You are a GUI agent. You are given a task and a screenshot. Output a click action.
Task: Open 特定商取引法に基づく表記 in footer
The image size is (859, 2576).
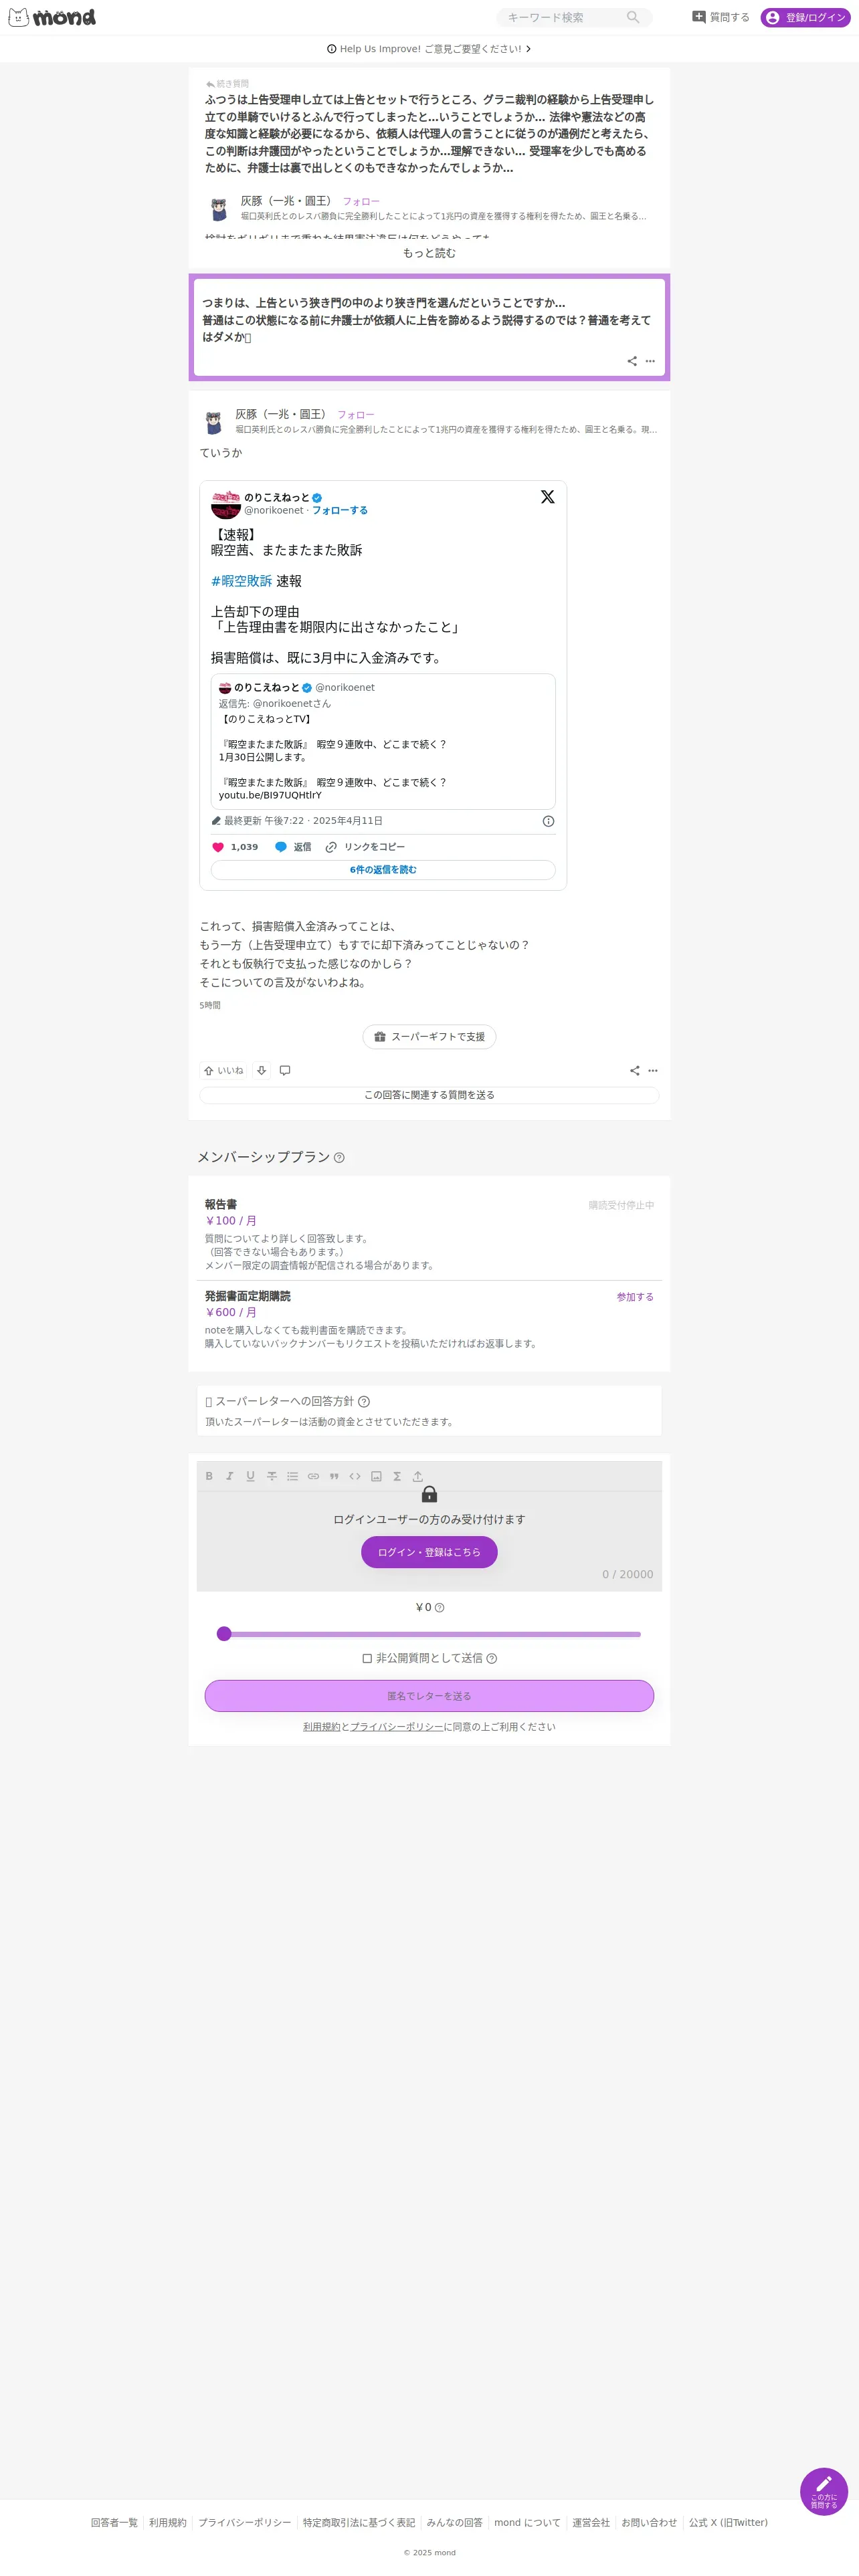359,2523
